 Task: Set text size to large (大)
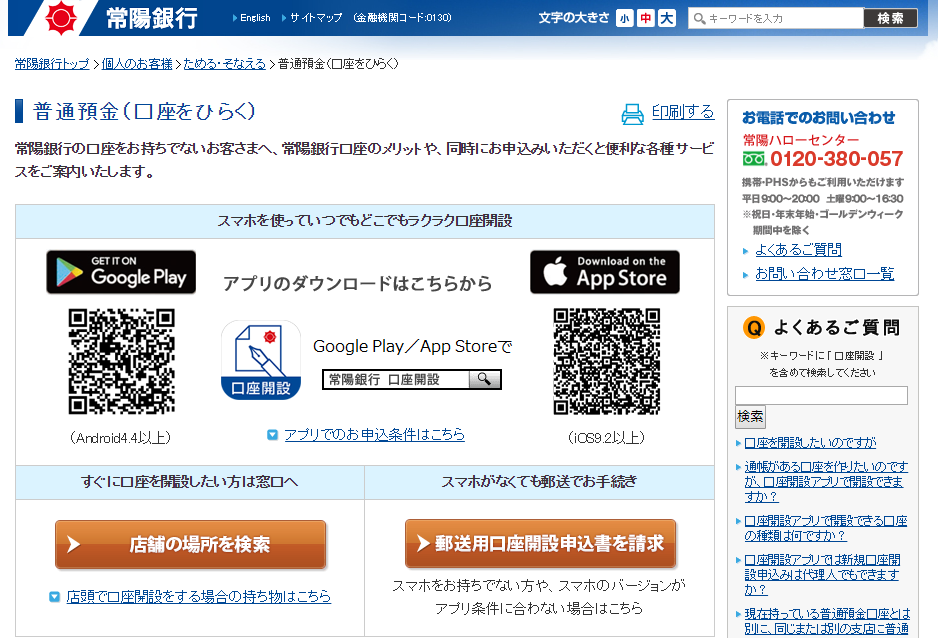pos(666,19)
